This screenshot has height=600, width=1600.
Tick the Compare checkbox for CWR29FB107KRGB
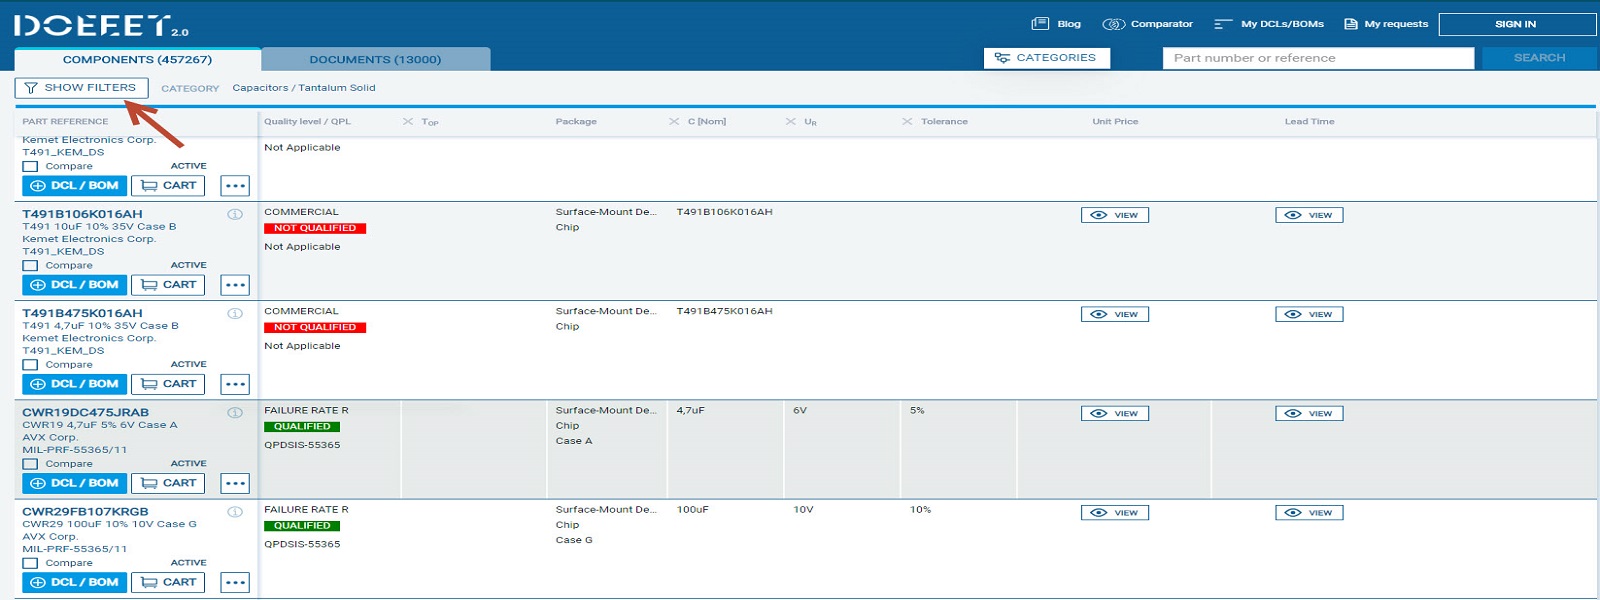click(x=30, y=563)
